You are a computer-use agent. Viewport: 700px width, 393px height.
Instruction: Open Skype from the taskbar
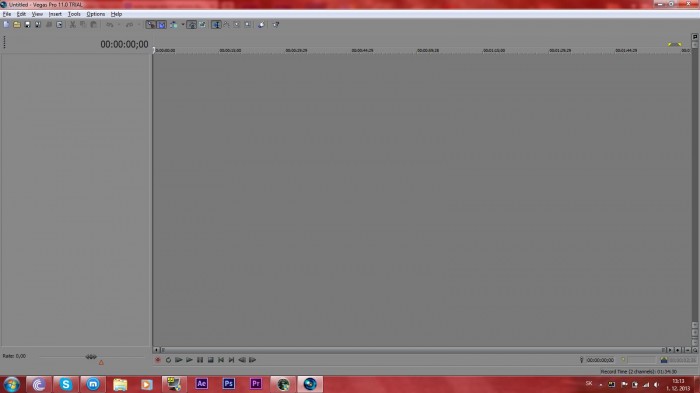66,384
